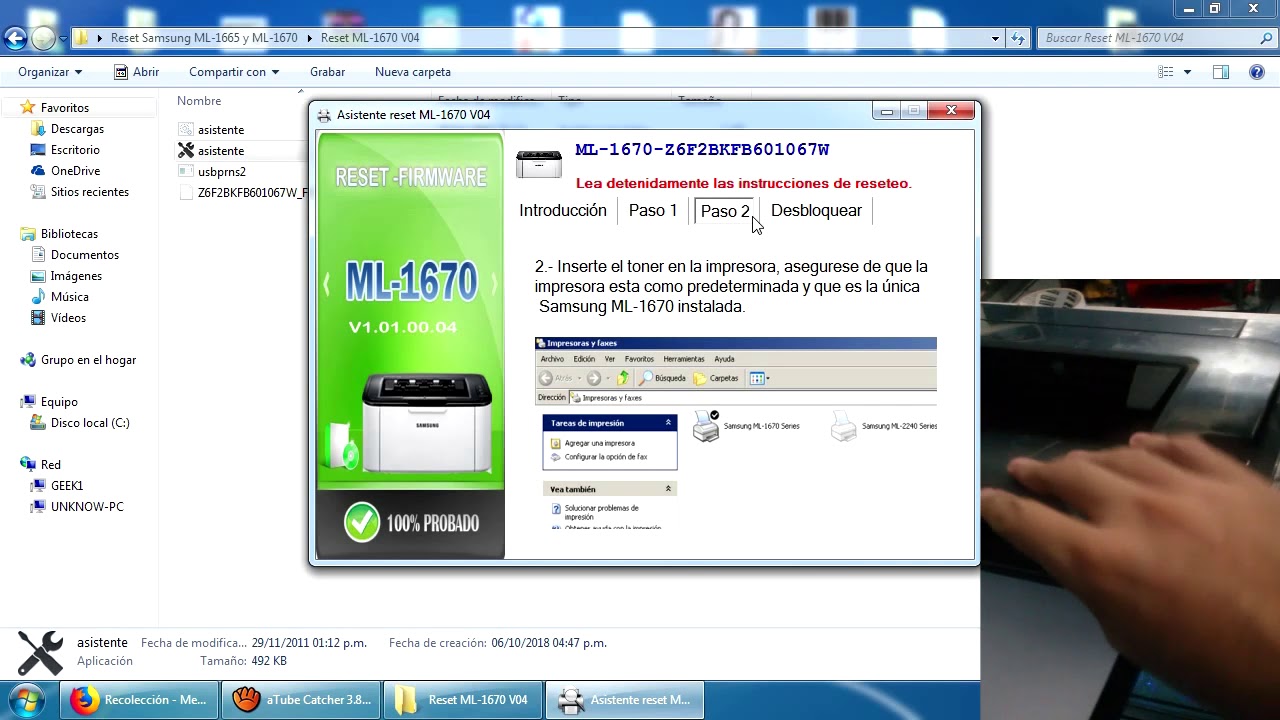Click the Grabar toolbar button

click(327, 72)
